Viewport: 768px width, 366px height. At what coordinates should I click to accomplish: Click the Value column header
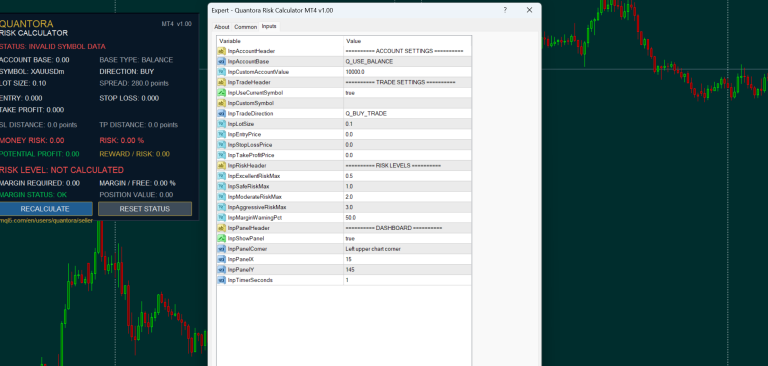pos(408,41)
